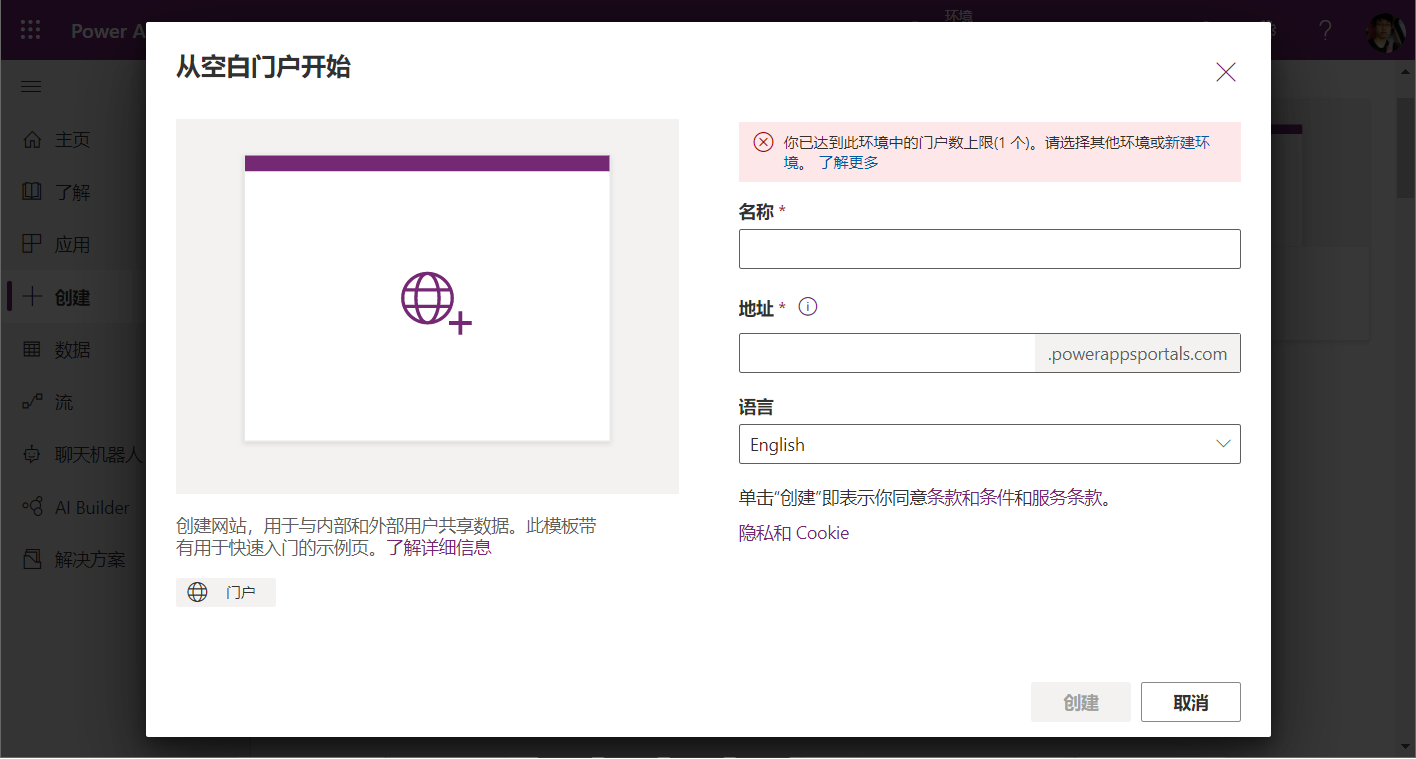
Task: Click globe icon in 门户 tag
Action: pos(198,592)
